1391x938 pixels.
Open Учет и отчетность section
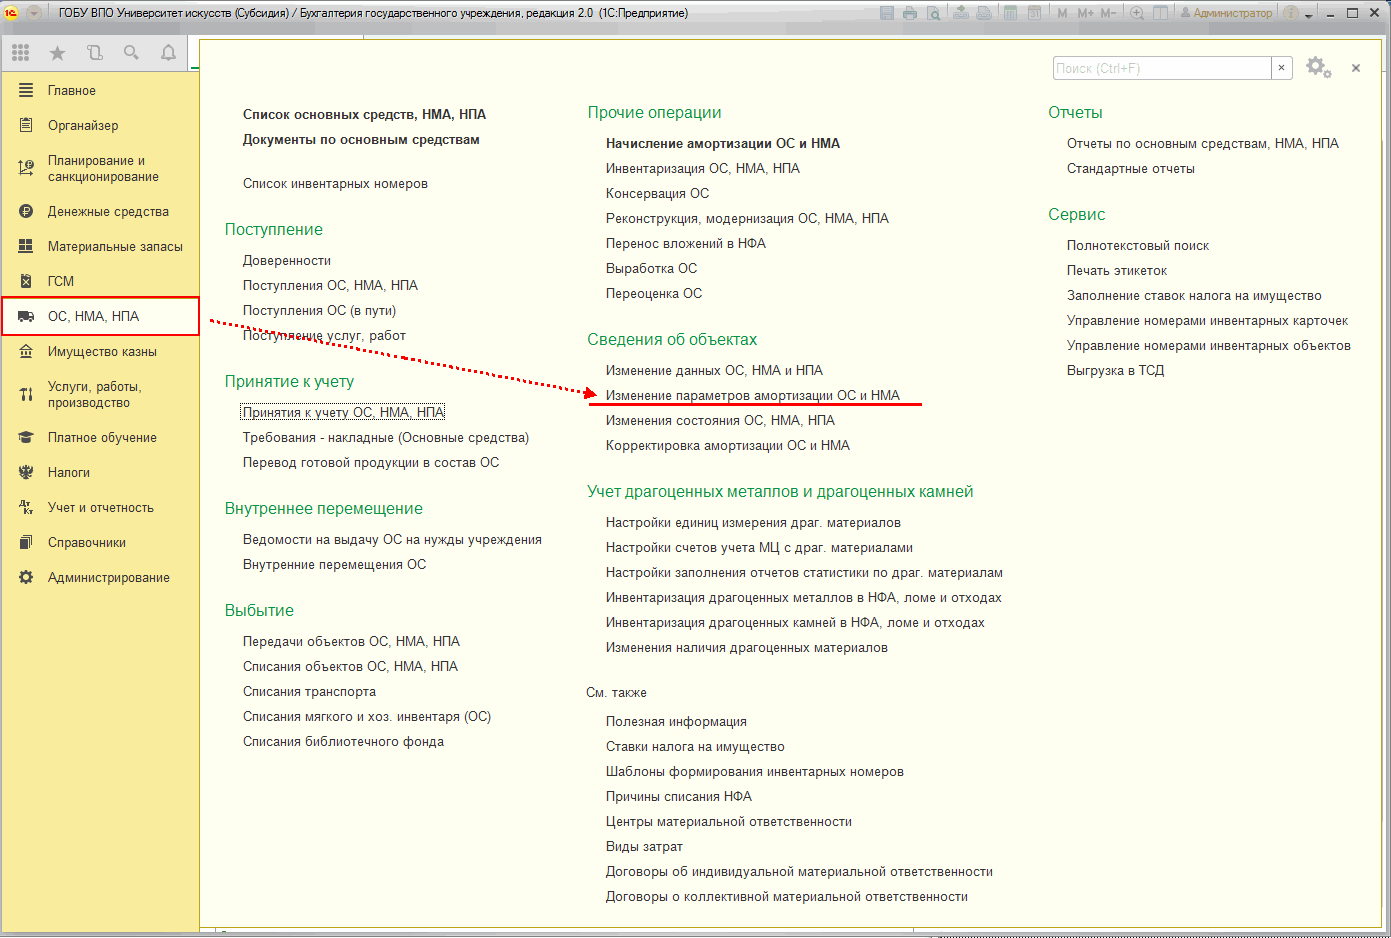(x=100, y=507)
